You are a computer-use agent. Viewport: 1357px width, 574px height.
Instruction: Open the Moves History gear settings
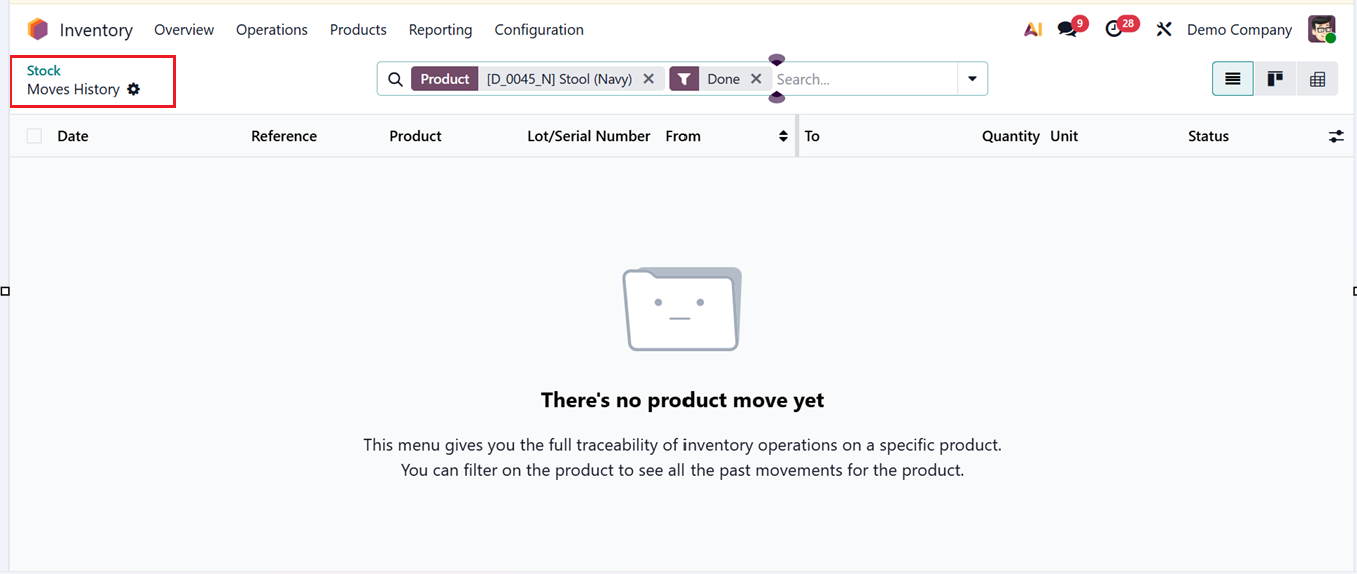[134, 89]
